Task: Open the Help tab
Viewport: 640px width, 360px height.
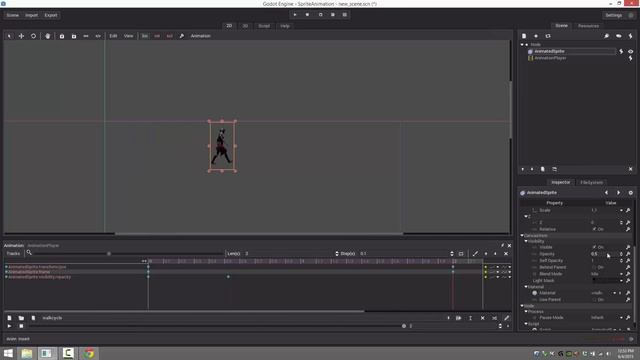Action: click(x=285, y=26)
